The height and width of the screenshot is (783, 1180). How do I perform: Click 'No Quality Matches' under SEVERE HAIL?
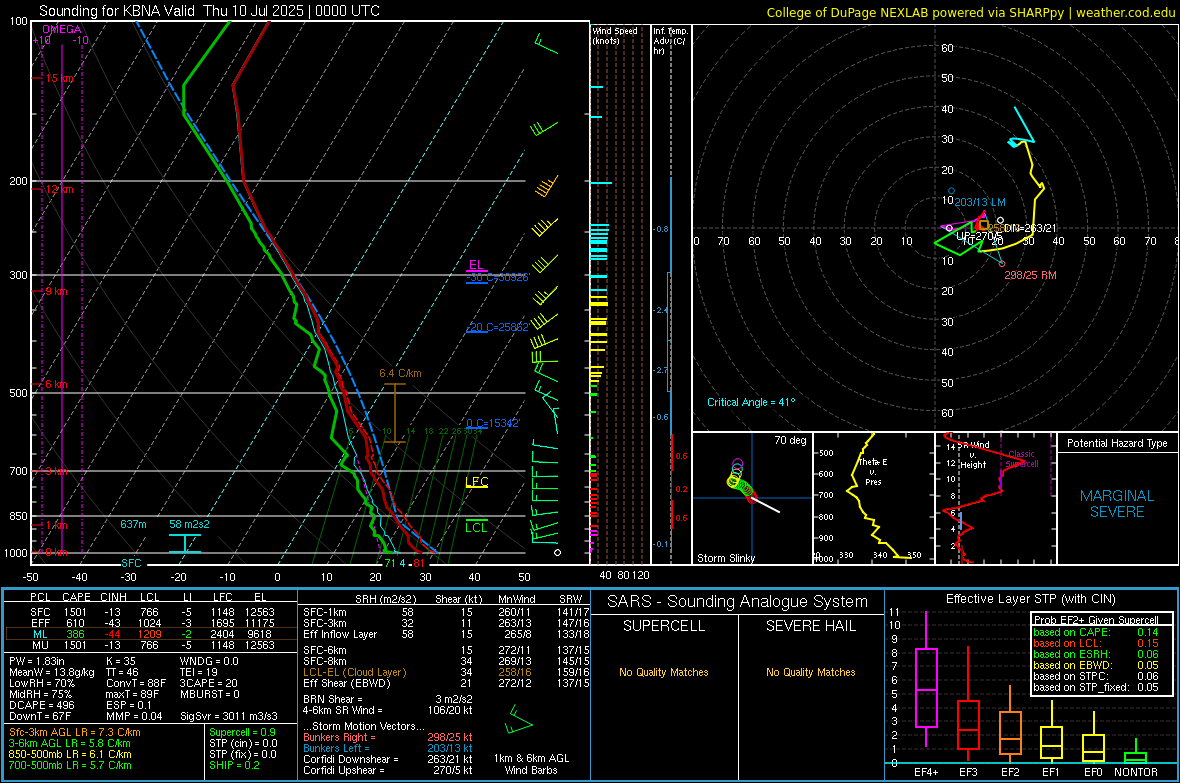[810, 672]
